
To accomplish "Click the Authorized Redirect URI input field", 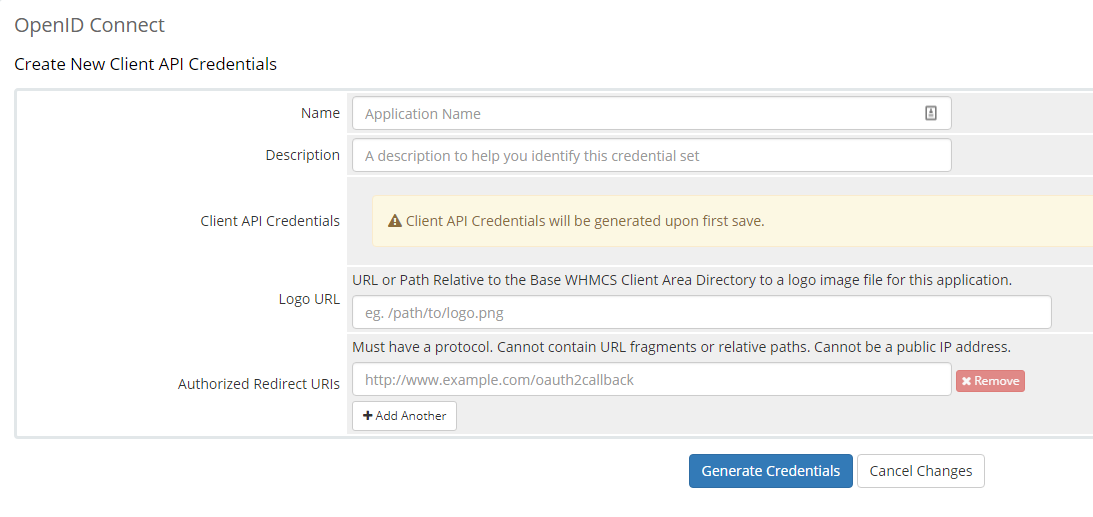I will click(x=651, y=380).
